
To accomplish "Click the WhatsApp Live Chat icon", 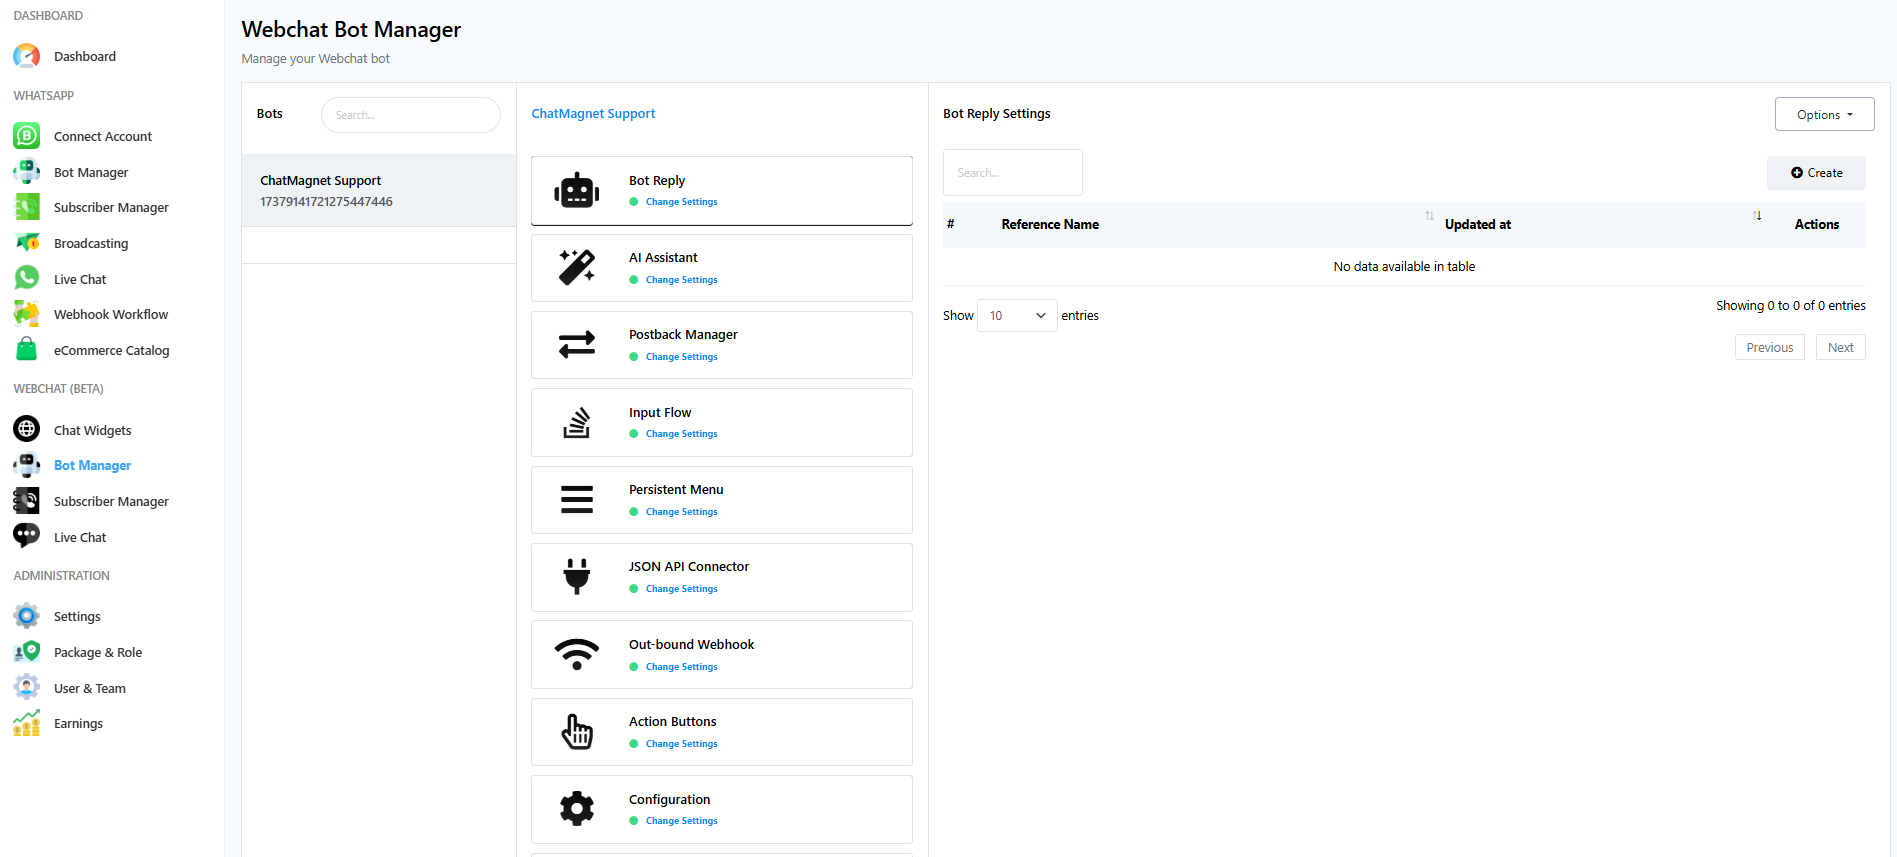I will [x=27, y=278].
